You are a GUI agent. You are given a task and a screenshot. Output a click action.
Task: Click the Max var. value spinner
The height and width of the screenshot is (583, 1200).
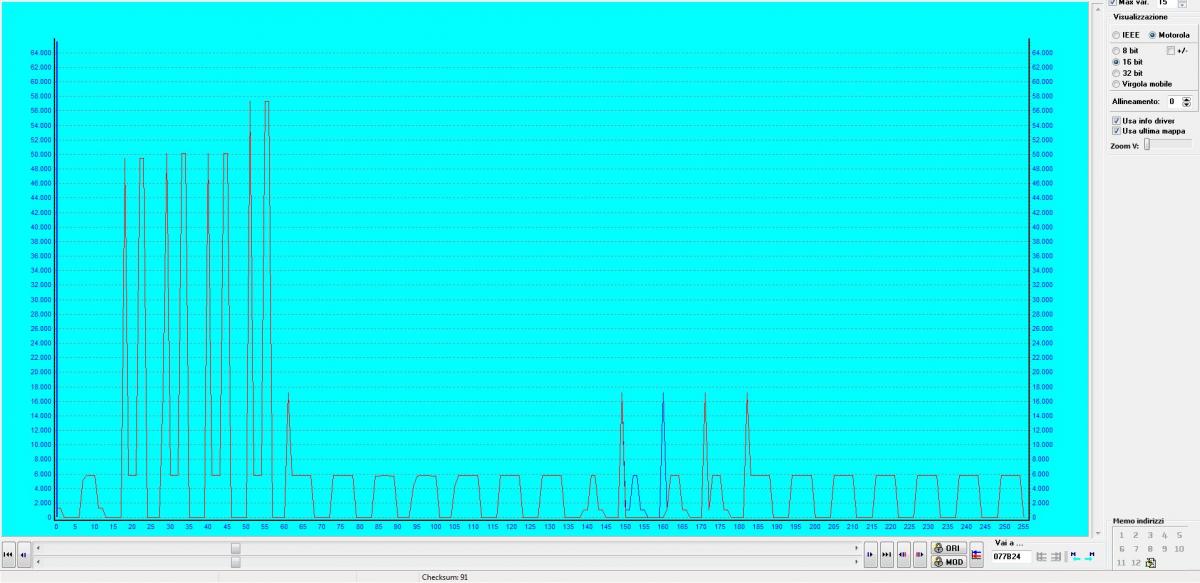click(x=1182, y=4)
